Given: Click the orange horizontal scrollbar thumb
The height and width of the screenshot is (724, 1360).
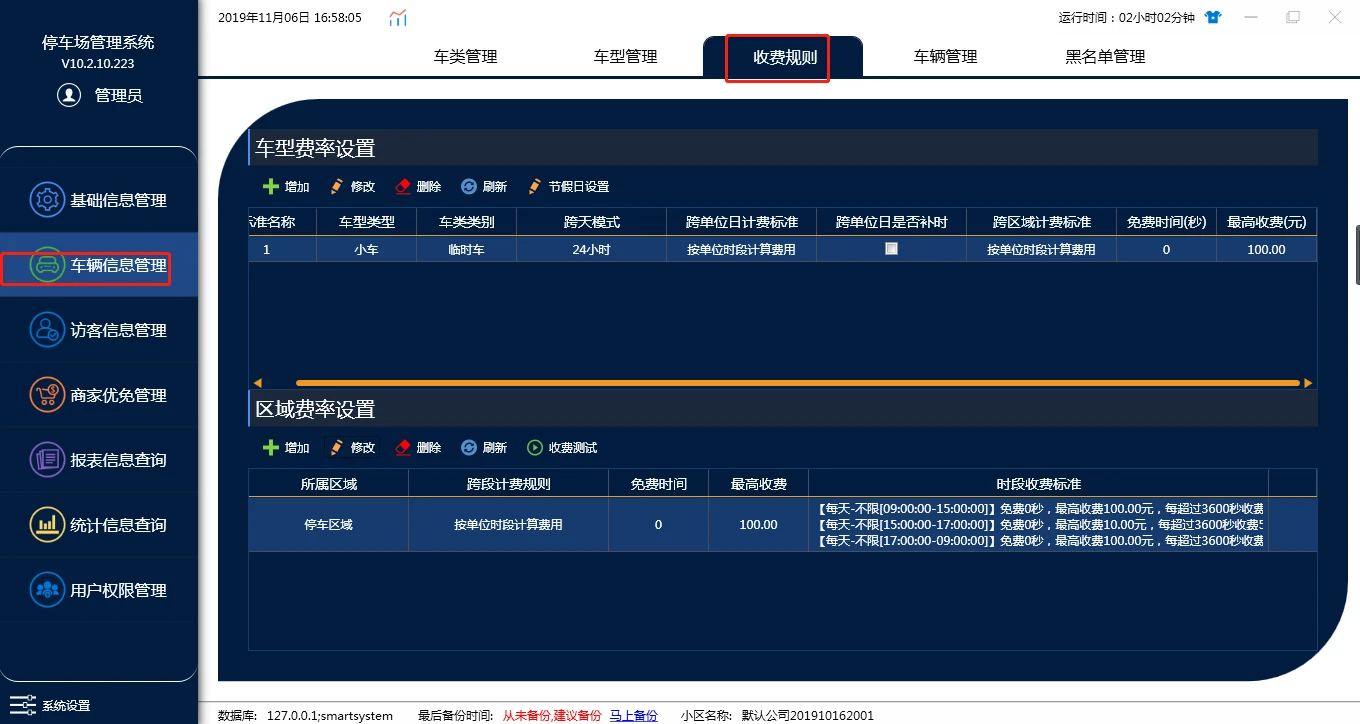Looking at the screenshot, I should (x=798, y=383).
